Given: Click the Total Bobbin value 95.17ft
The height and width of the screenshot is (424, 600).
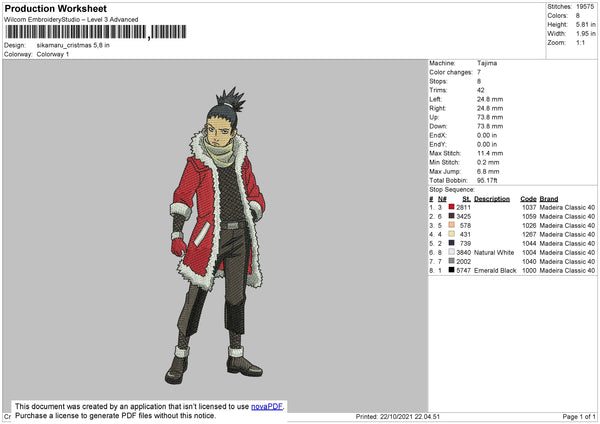Looking at the screenshot, I should pos(487,180).
